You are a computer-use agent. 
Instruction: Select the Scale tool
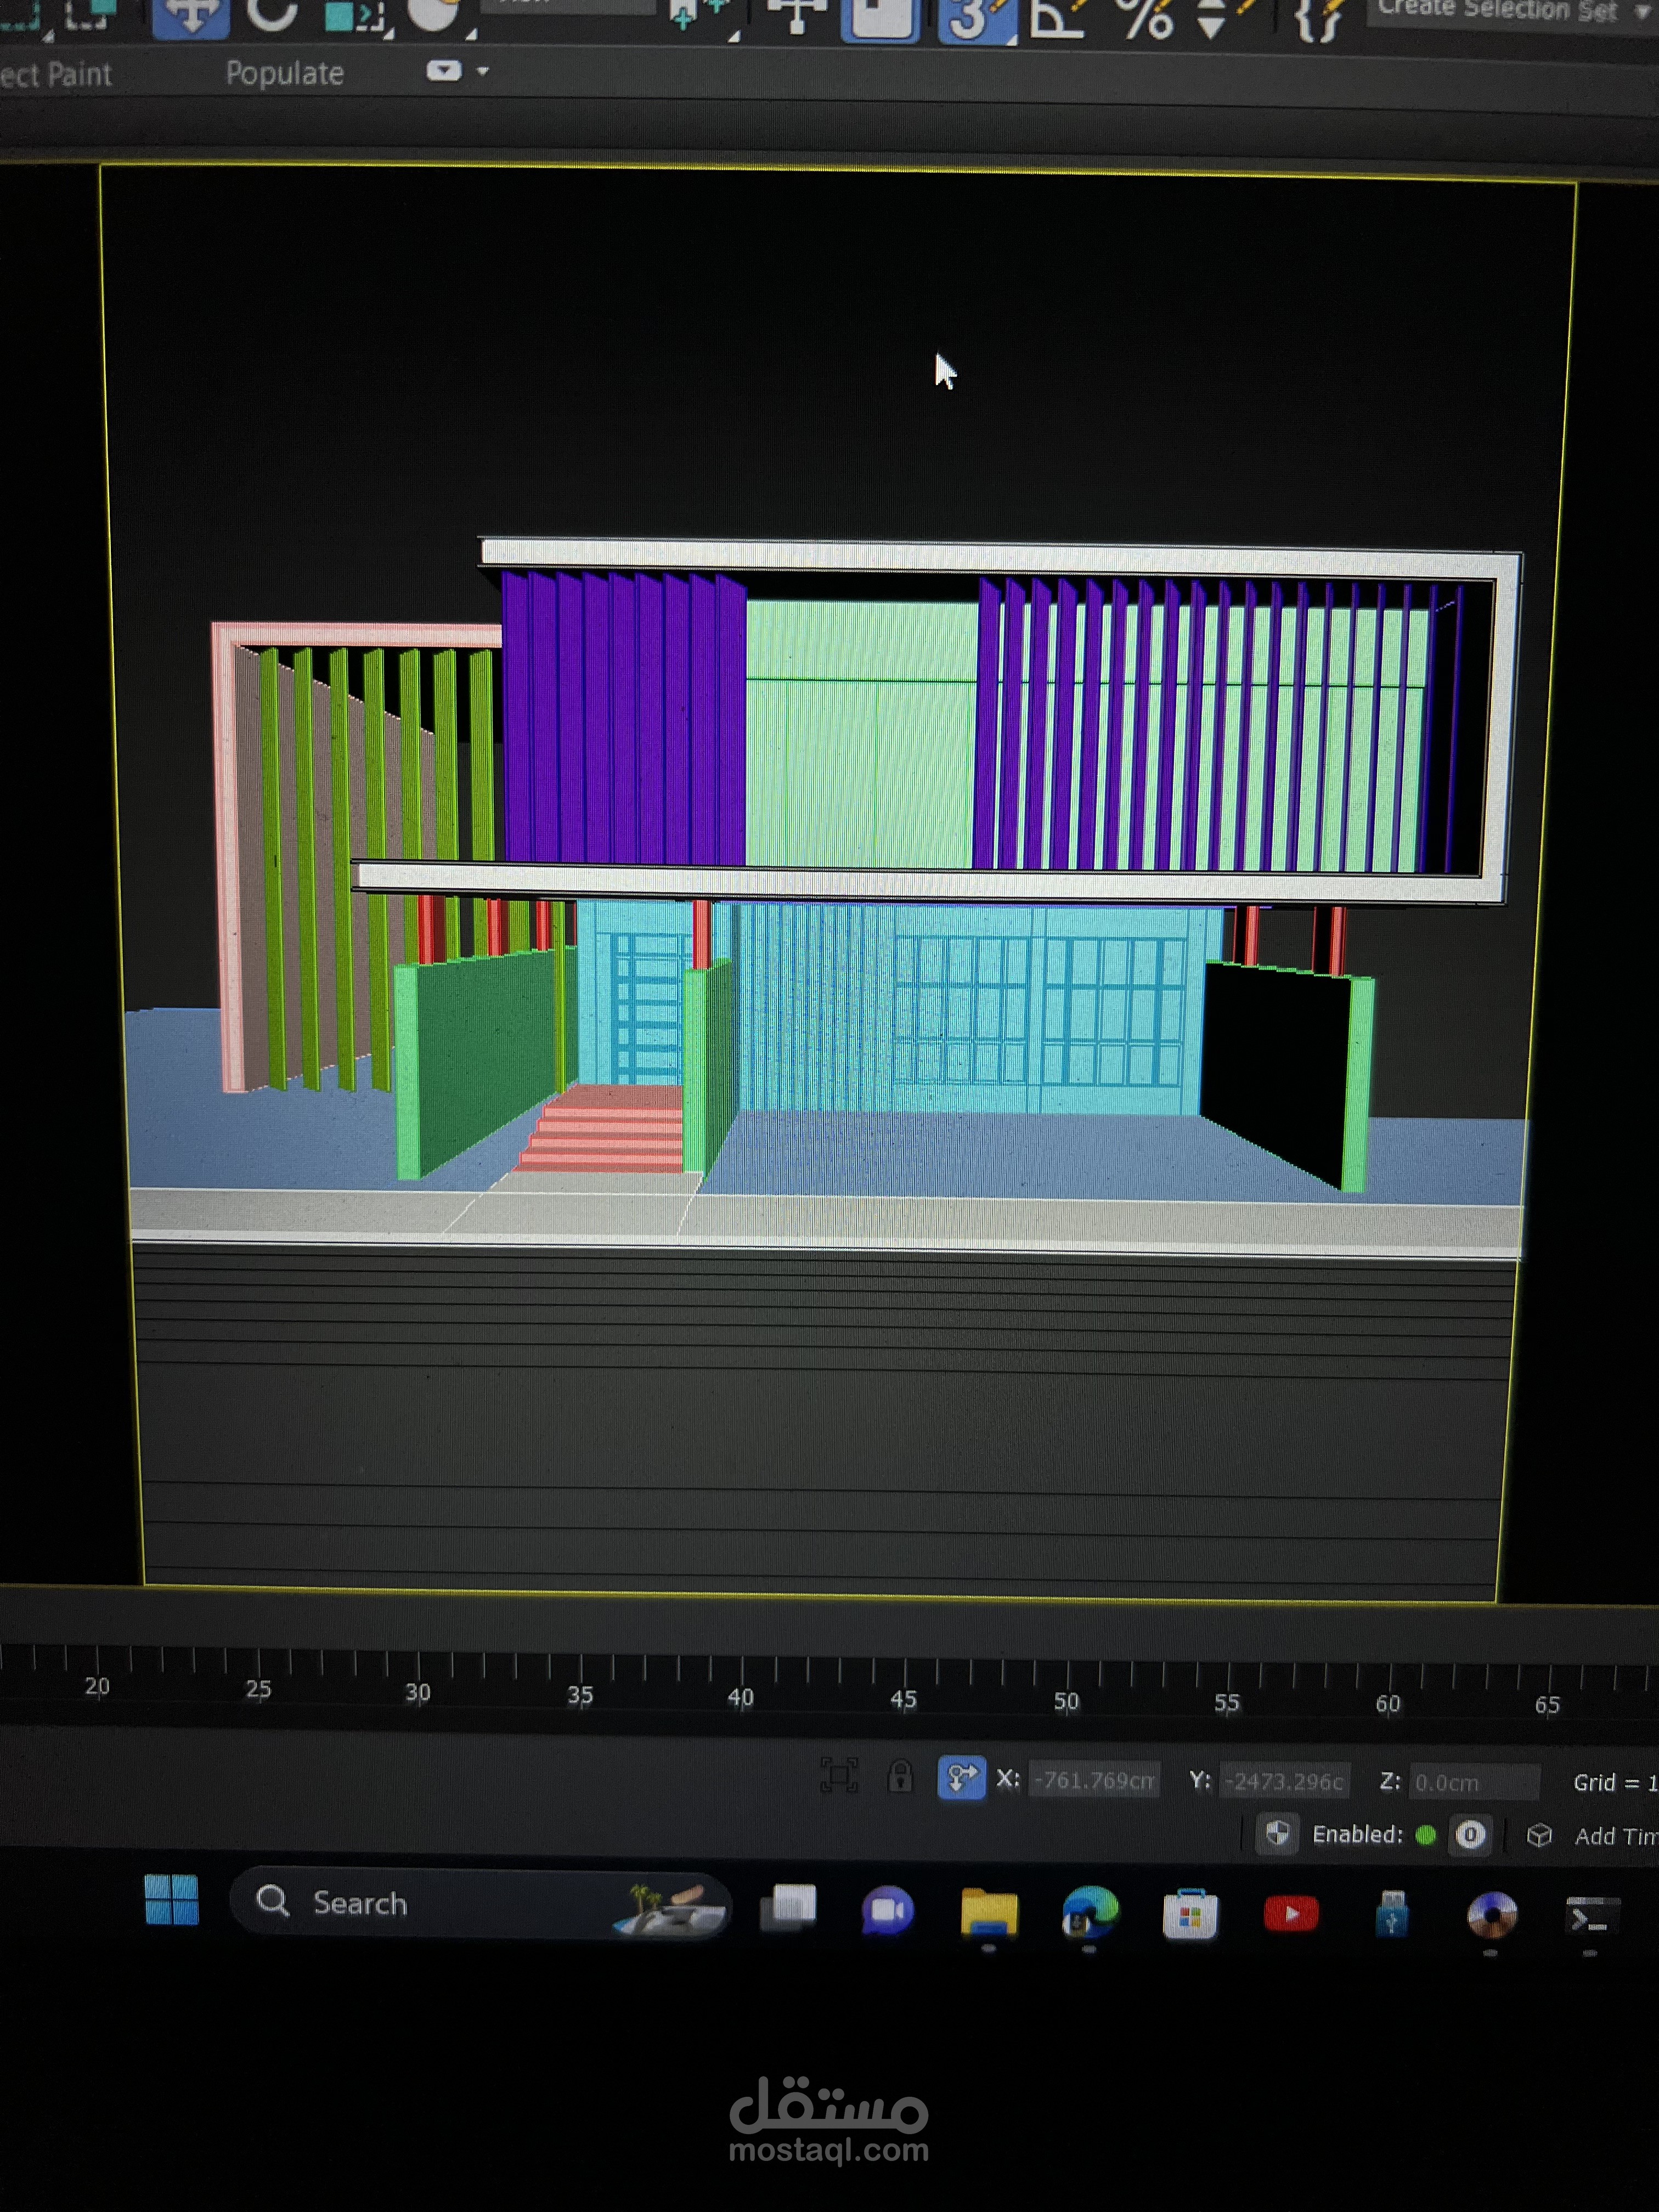352,16
